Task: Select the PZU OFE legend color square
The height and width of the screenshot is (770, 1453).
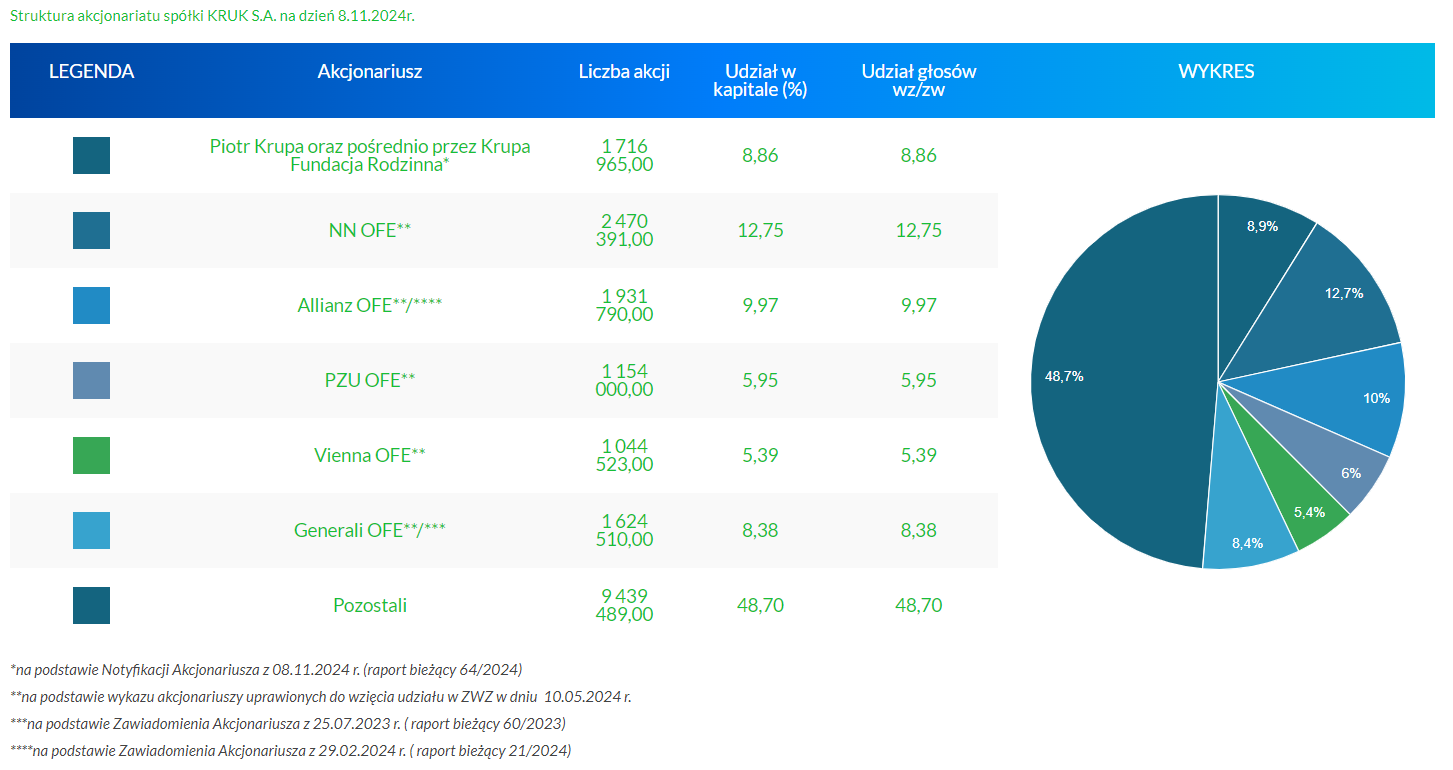Action: 91,380
